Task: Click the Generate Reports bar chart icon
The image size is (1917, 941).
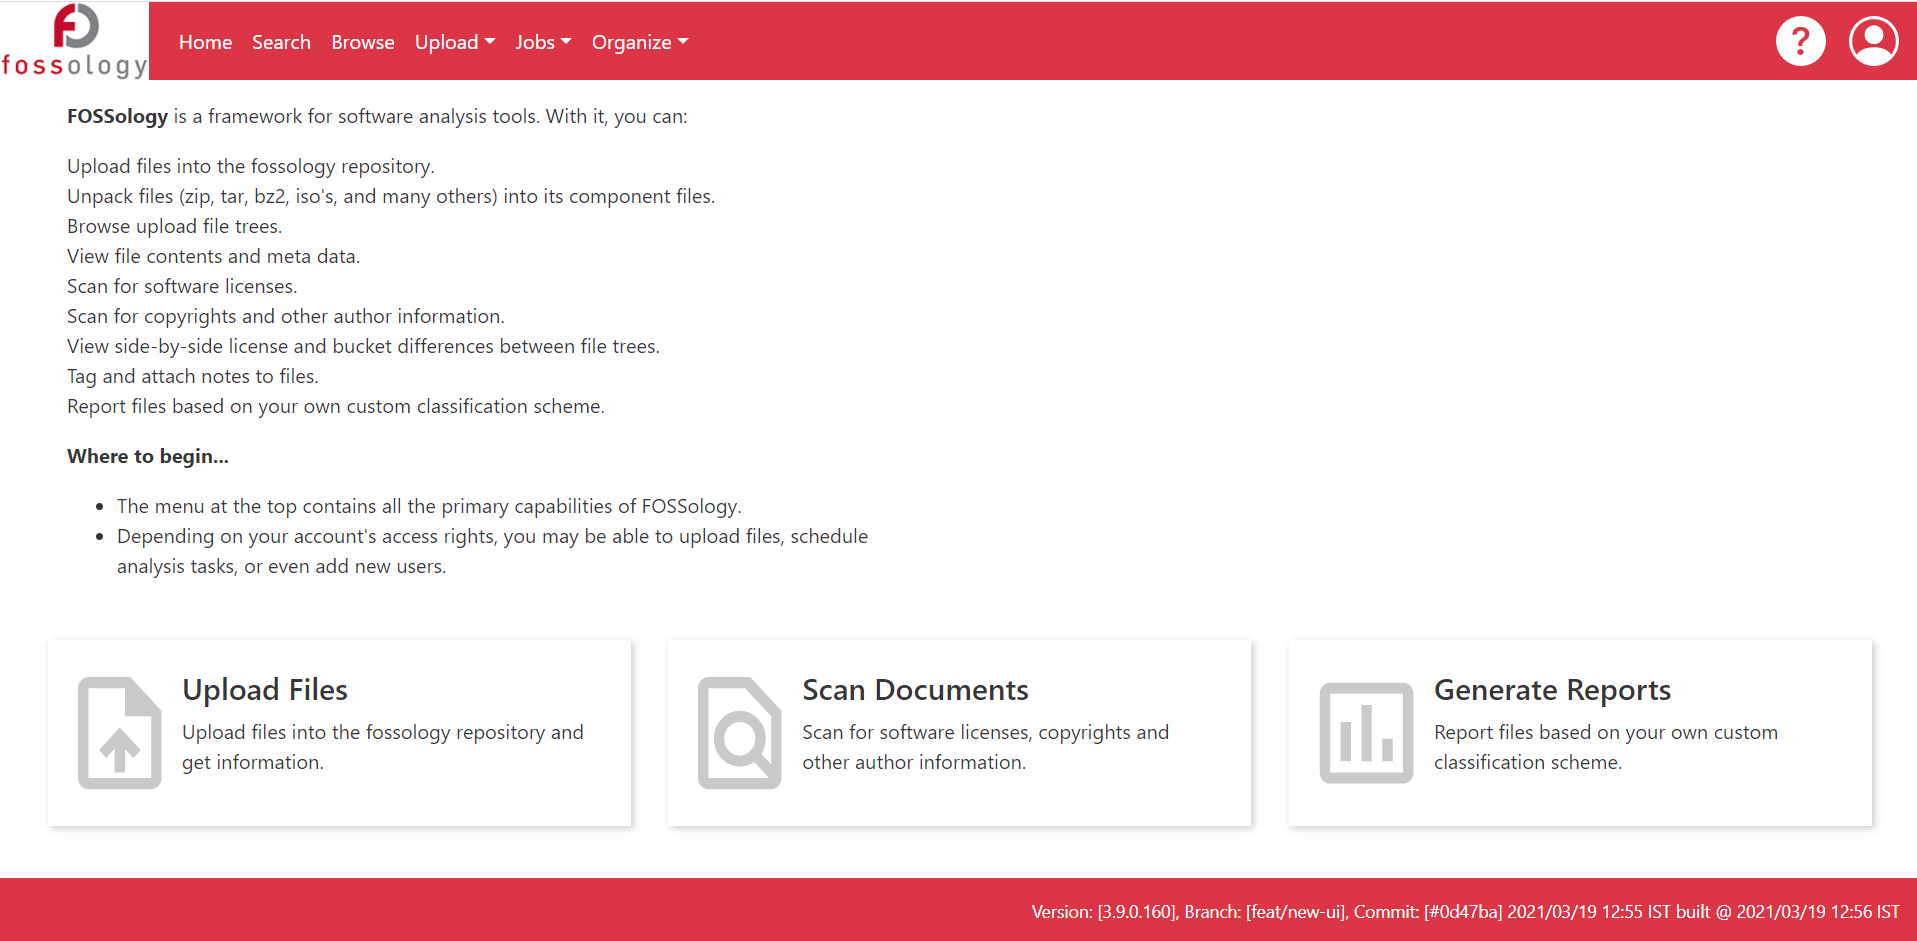Action: 1366,733
